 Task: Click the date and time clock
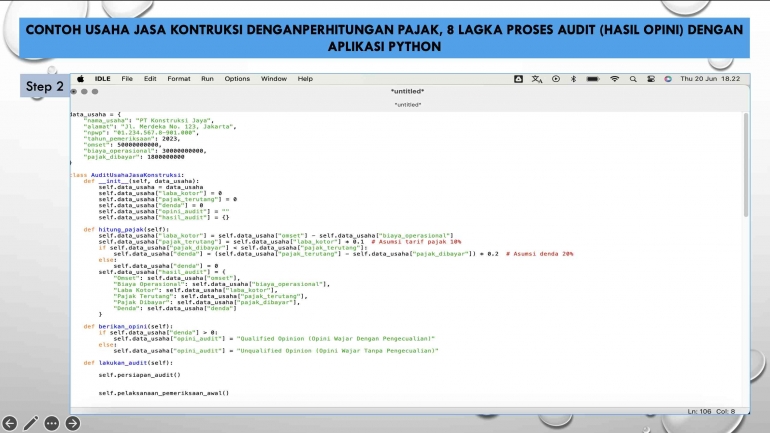(710, 79)
